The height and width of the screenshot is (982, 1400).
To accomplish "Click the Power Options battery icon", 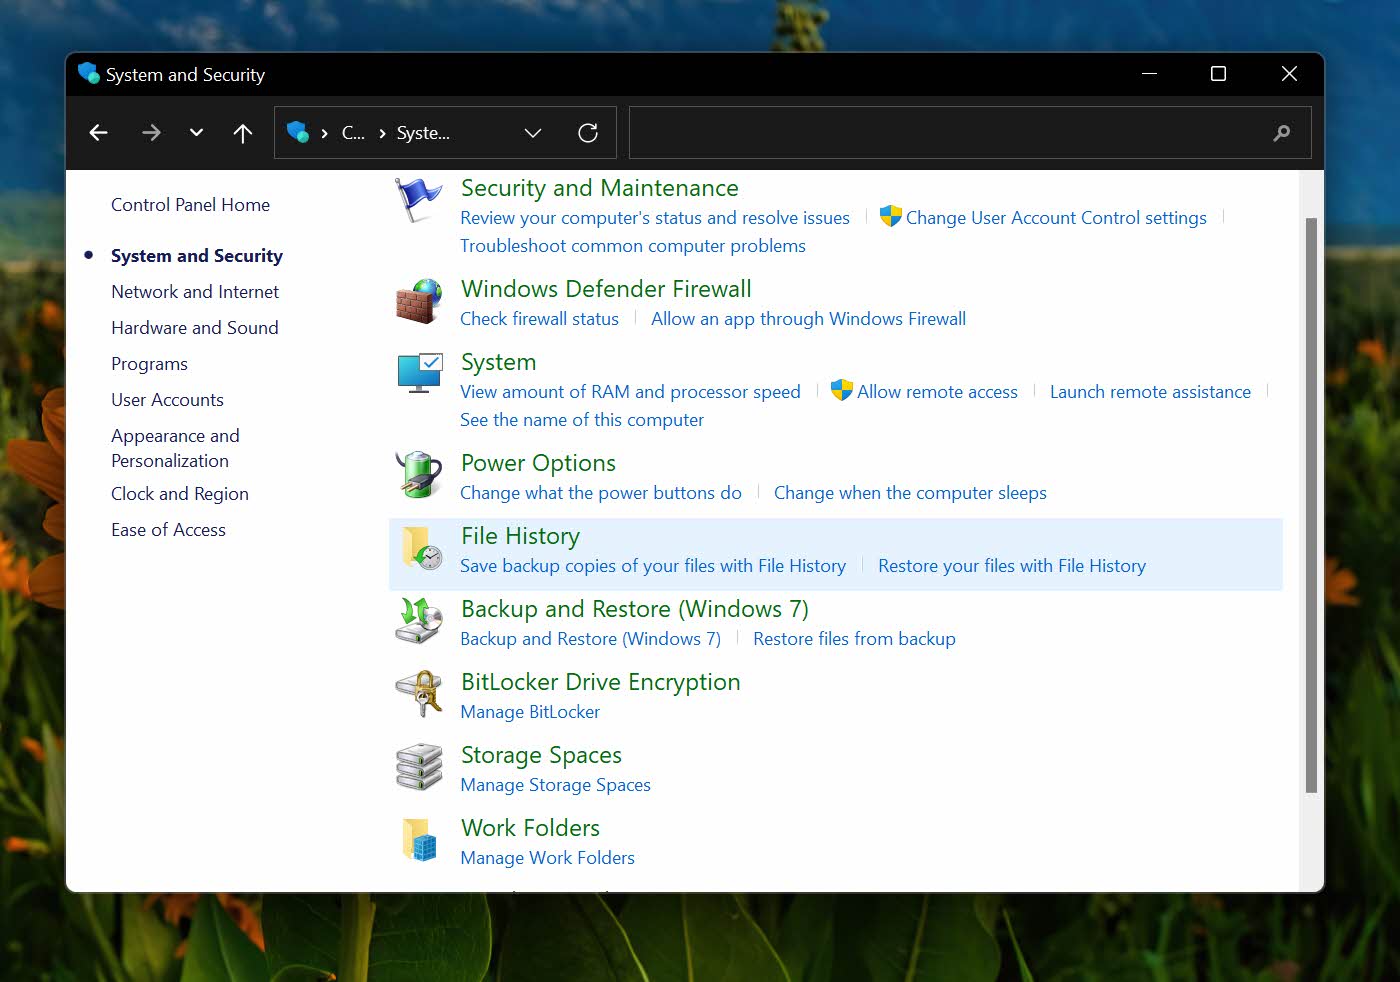I will (419, 474).
